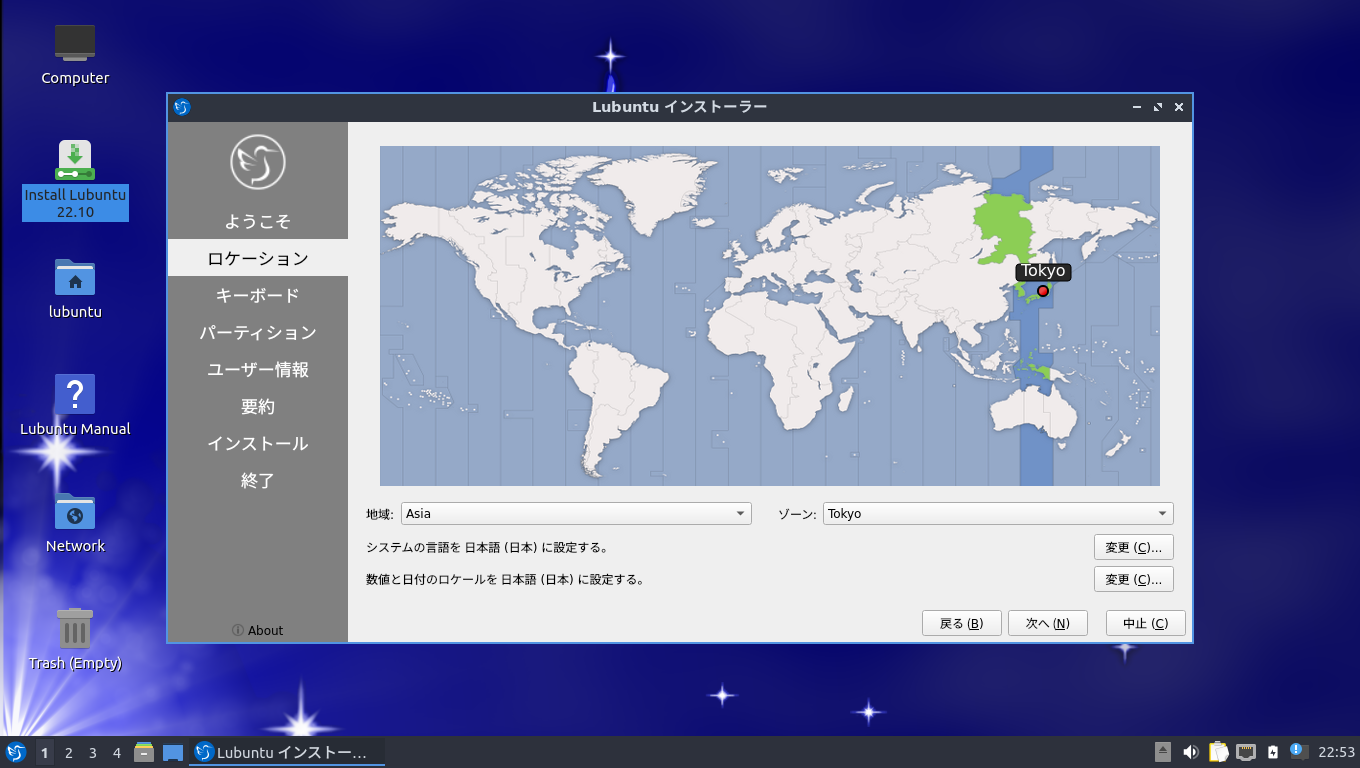The height and width of the screenshot is (768, 1360).
Task: Select the ユーザー情報 step in the sidebar
Action: pyautogui.click(x=258, y=369)
